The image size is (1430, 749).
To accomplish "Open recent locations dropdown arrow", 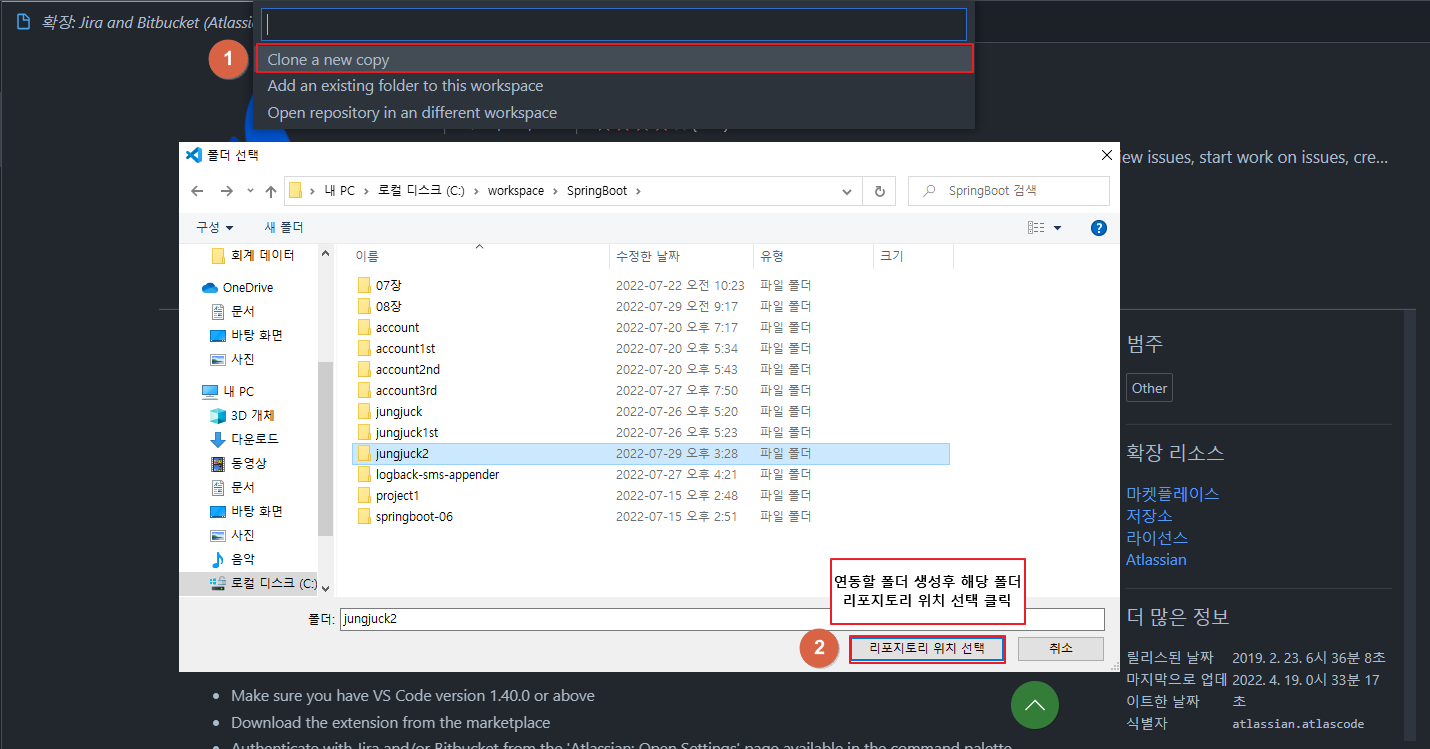I will coord(250,191).
